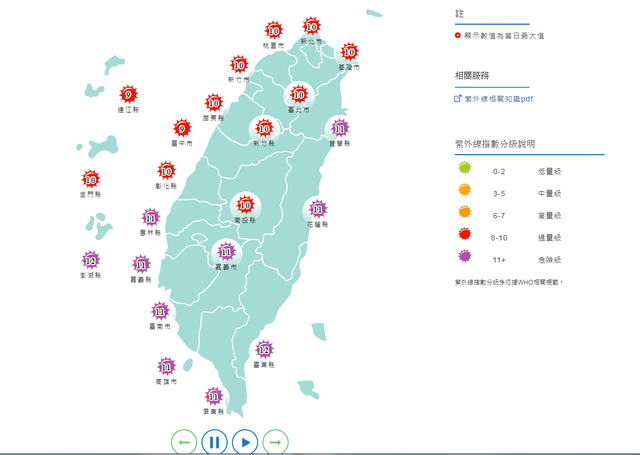Select the 連江縣 UV marker showing 9
Image resolution: width=640 pixels, height=455 pixels.
127,95
